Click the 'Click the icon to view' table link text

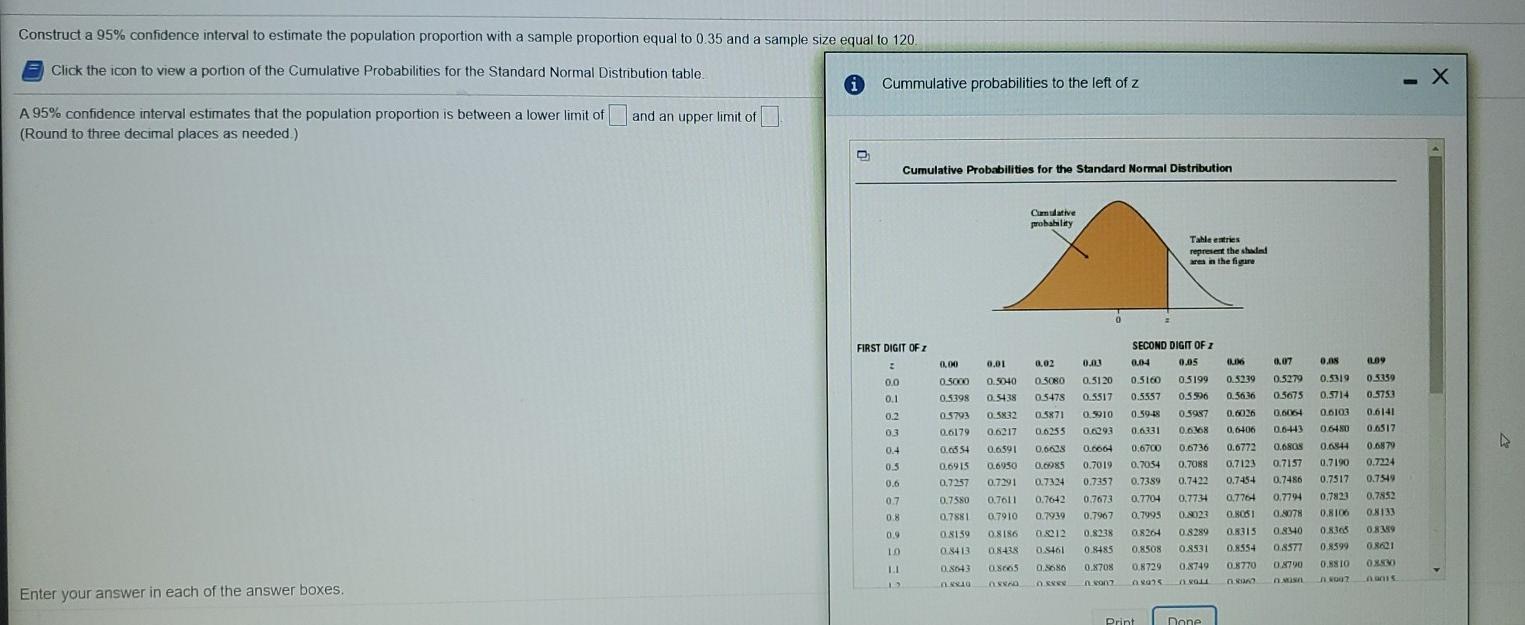[378, 72]
